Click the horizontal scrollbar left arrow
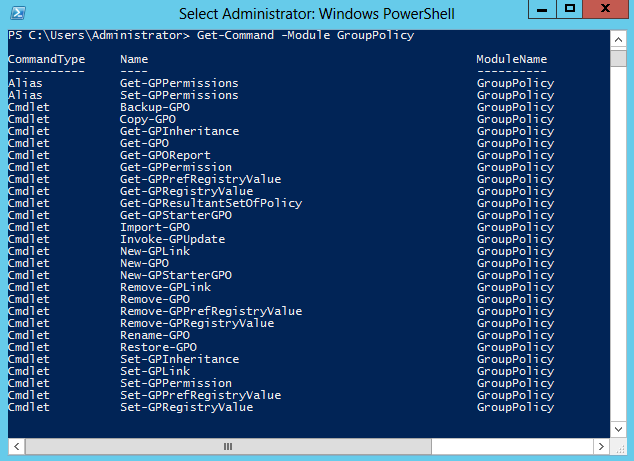Image resolution: width=634 pixels, height=461 pixels. pyautogui.click(x=16, y=446)
